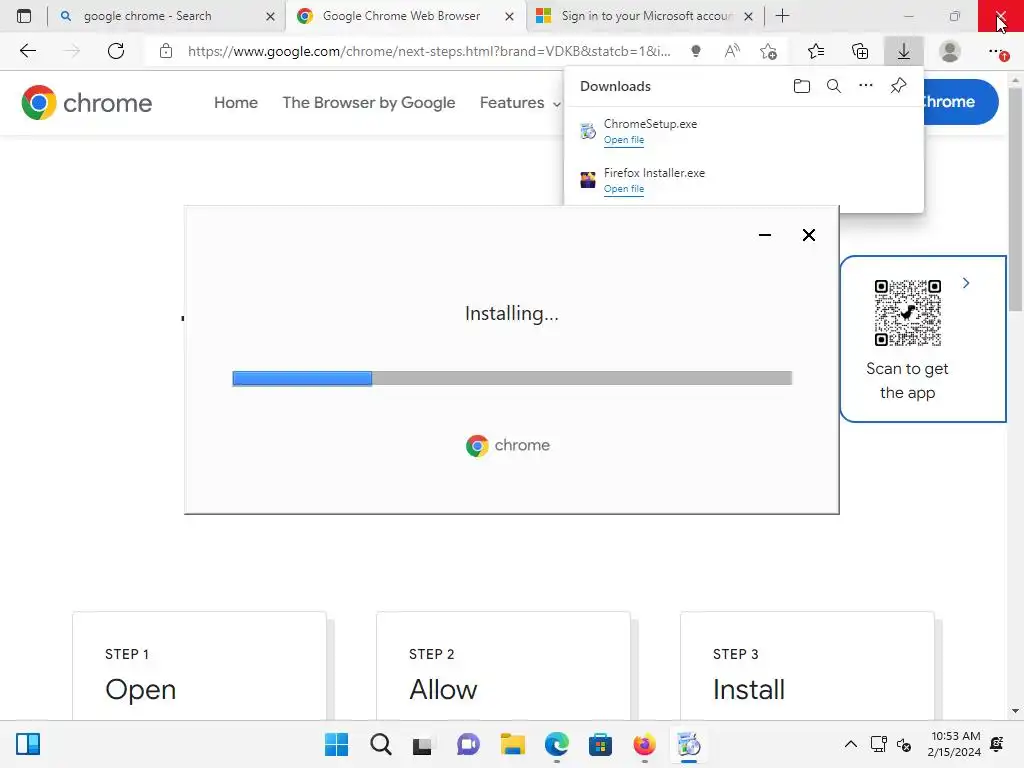Add this page to favorites star icon

[769, 51]
